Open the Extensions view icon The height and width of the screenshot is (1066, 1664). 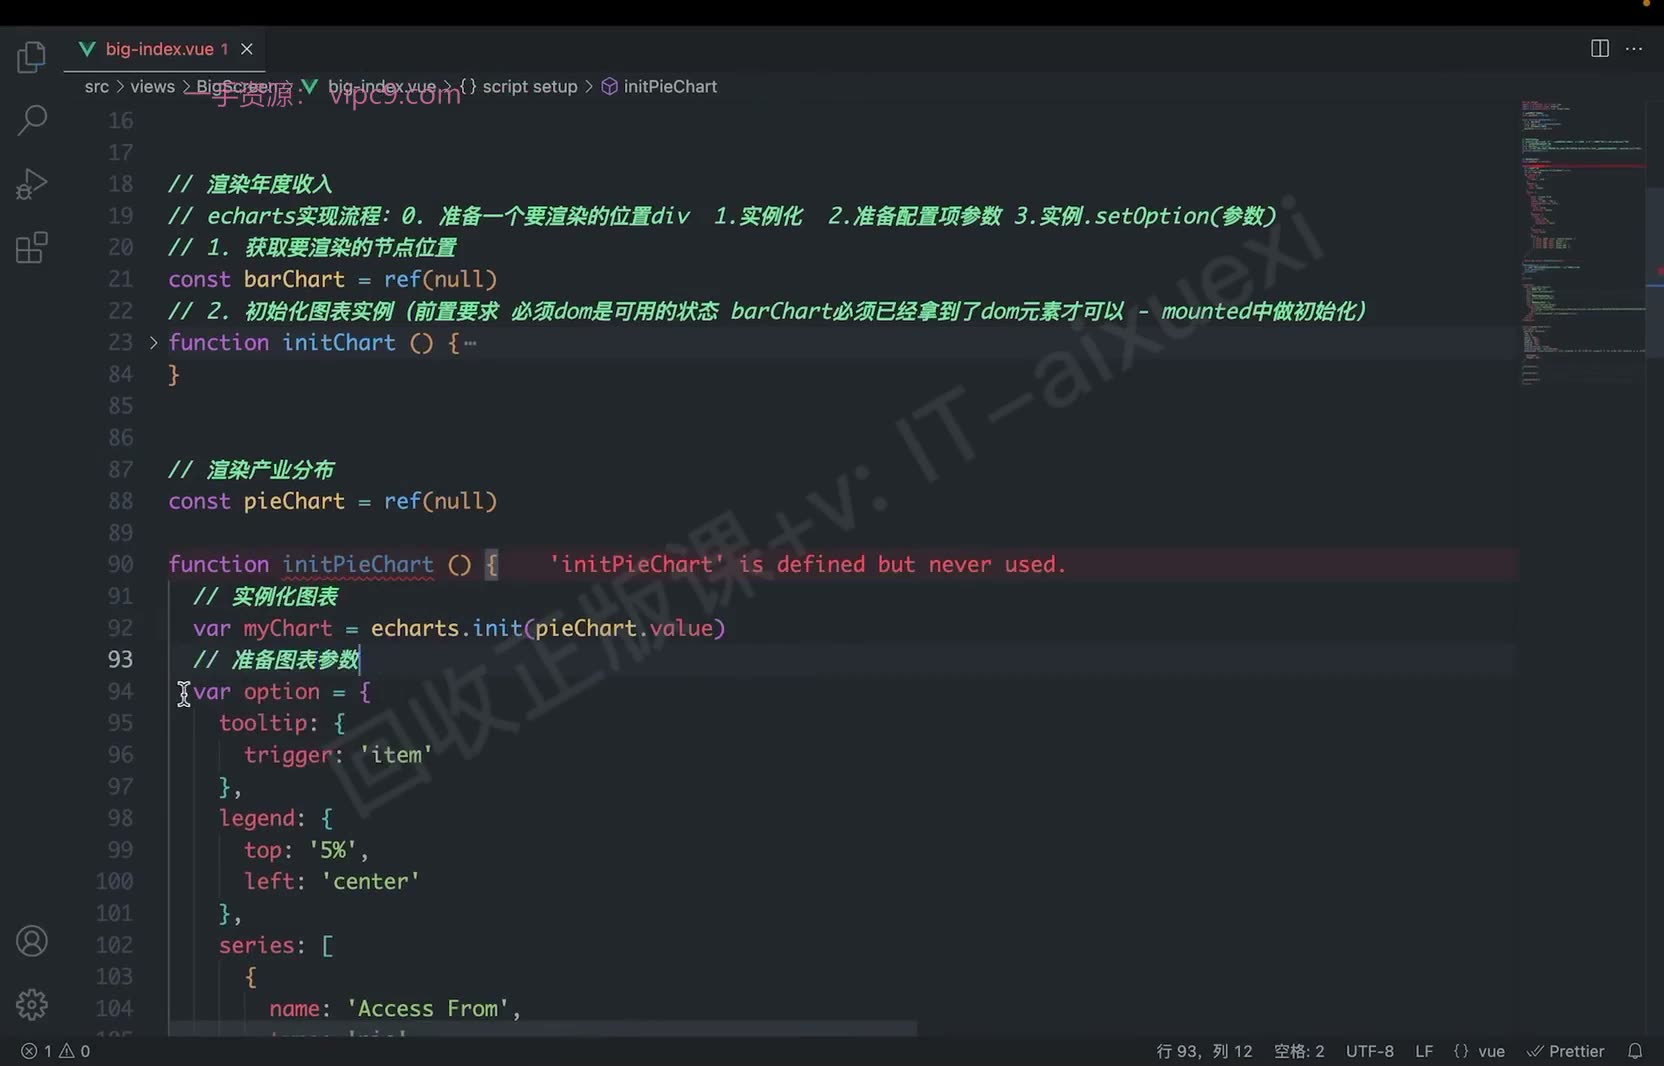tap(32, 247)
